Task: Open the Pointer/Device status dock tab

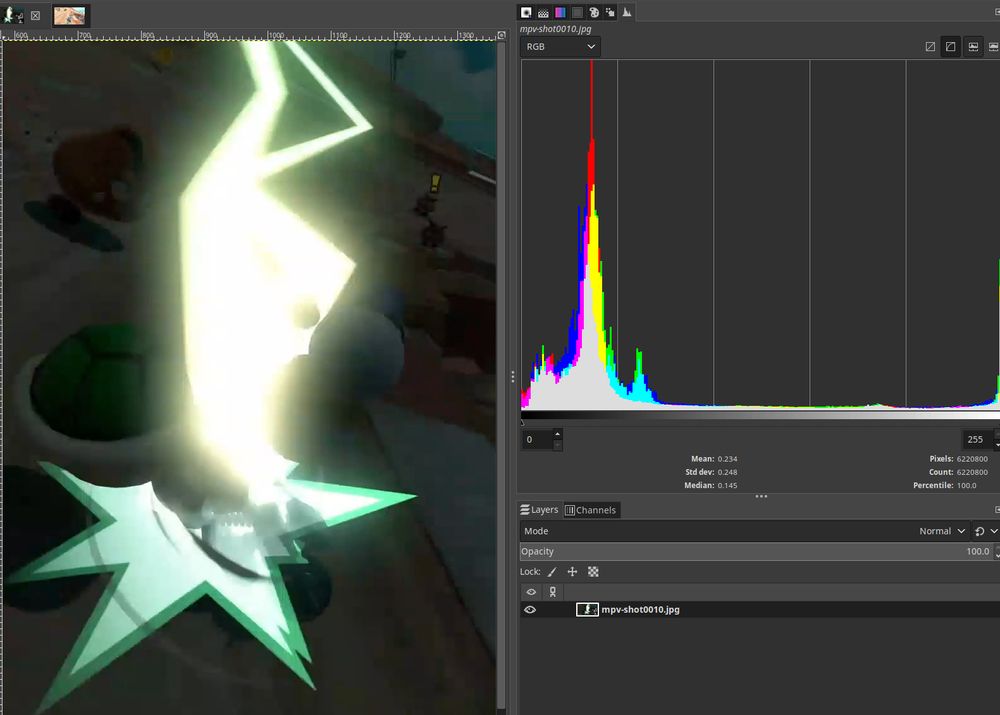Action: tap(610, 12)
